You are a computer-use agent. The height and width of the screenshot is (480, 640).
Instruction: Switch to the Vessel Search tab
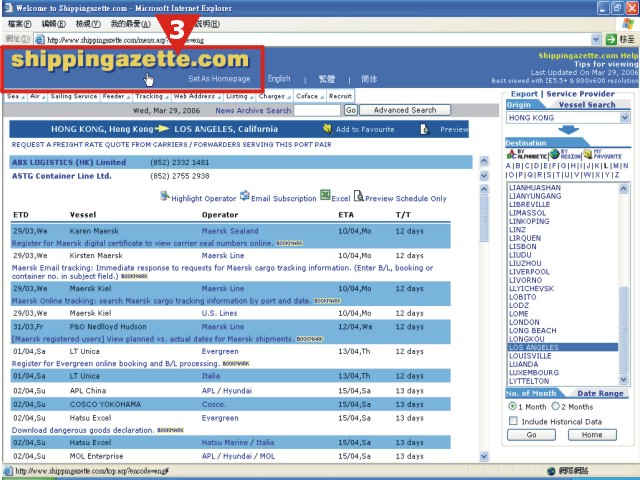click(587, 105)
